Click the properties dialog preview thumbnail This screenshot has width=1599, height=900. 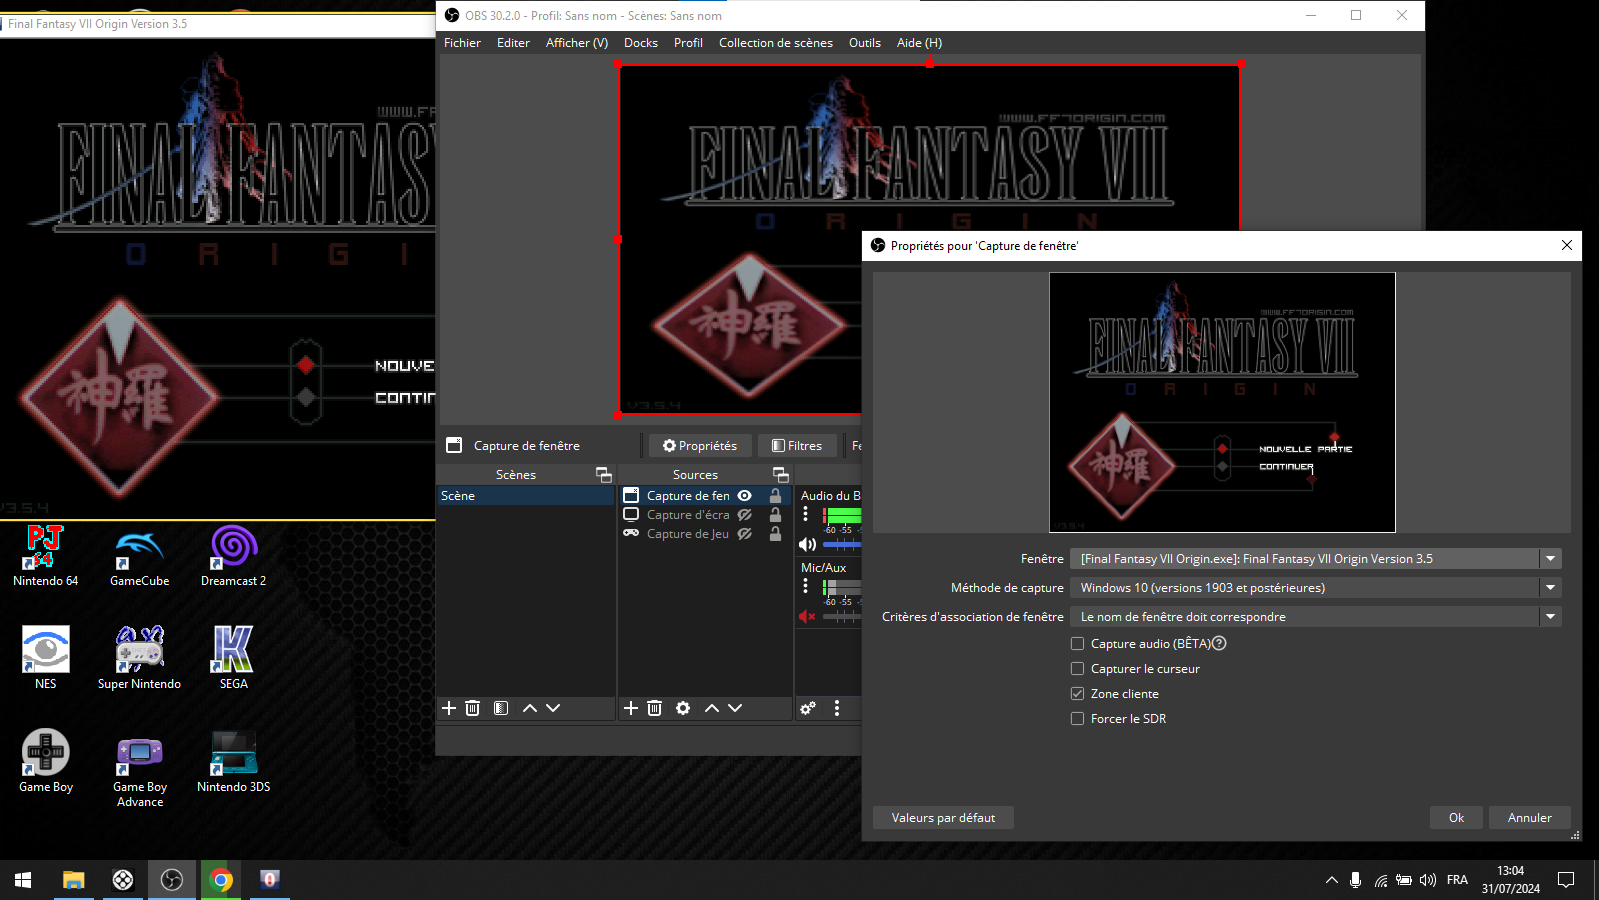click(1222, 402)
